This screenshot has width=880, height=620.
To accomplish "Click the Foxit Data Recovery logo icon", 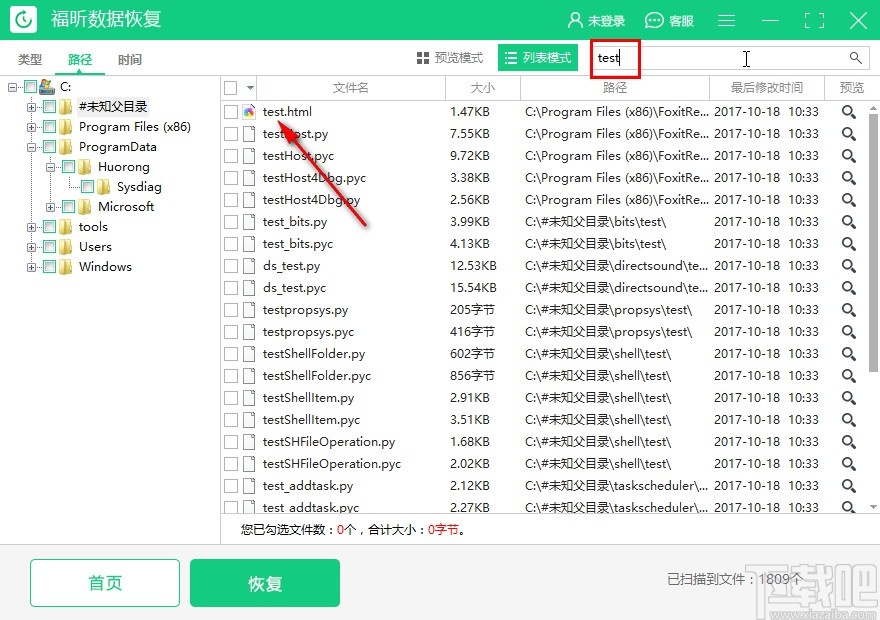I will point(23,20).
